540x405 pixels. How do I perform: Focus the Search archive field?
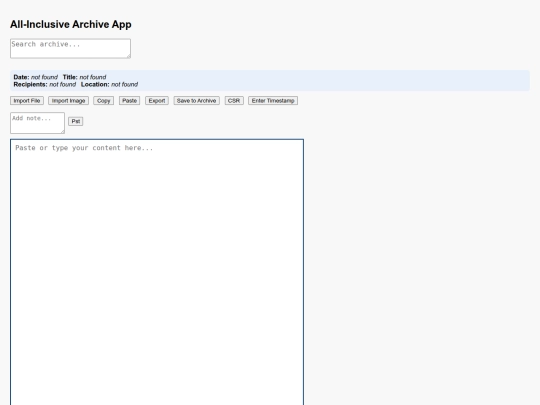coord(71,49)
